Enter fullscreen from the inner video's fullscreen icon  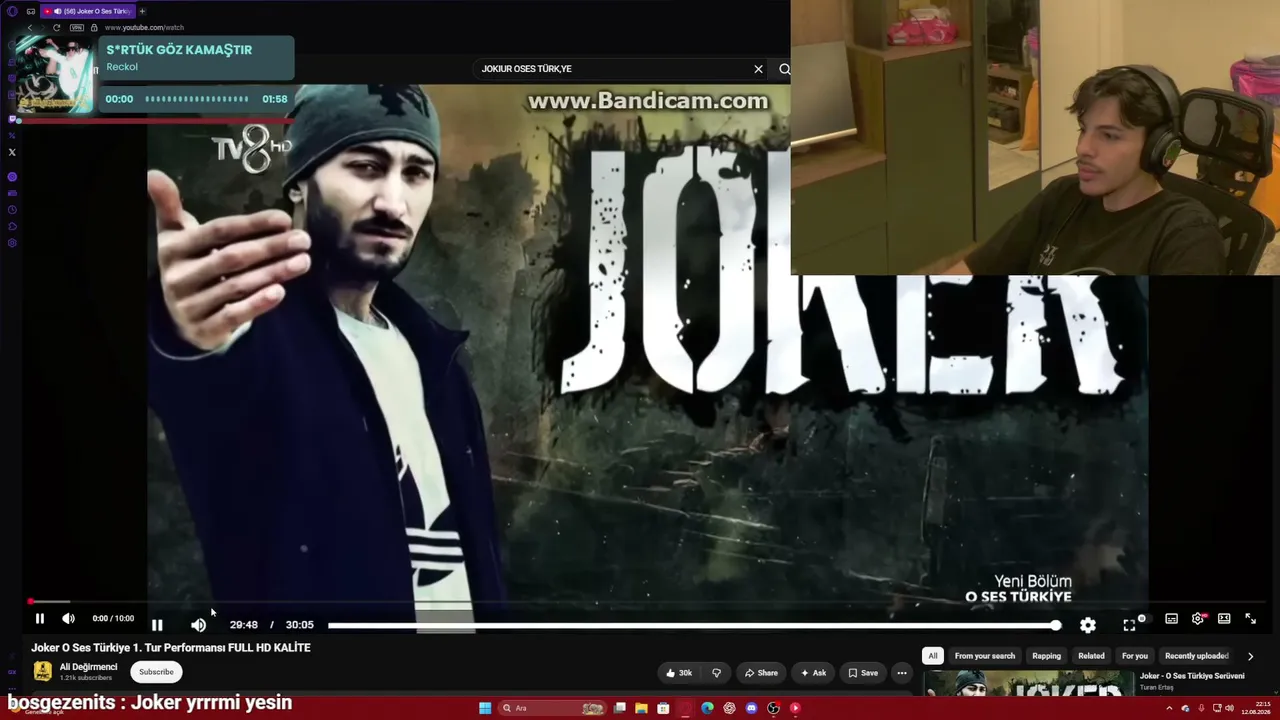[1129, 625]
